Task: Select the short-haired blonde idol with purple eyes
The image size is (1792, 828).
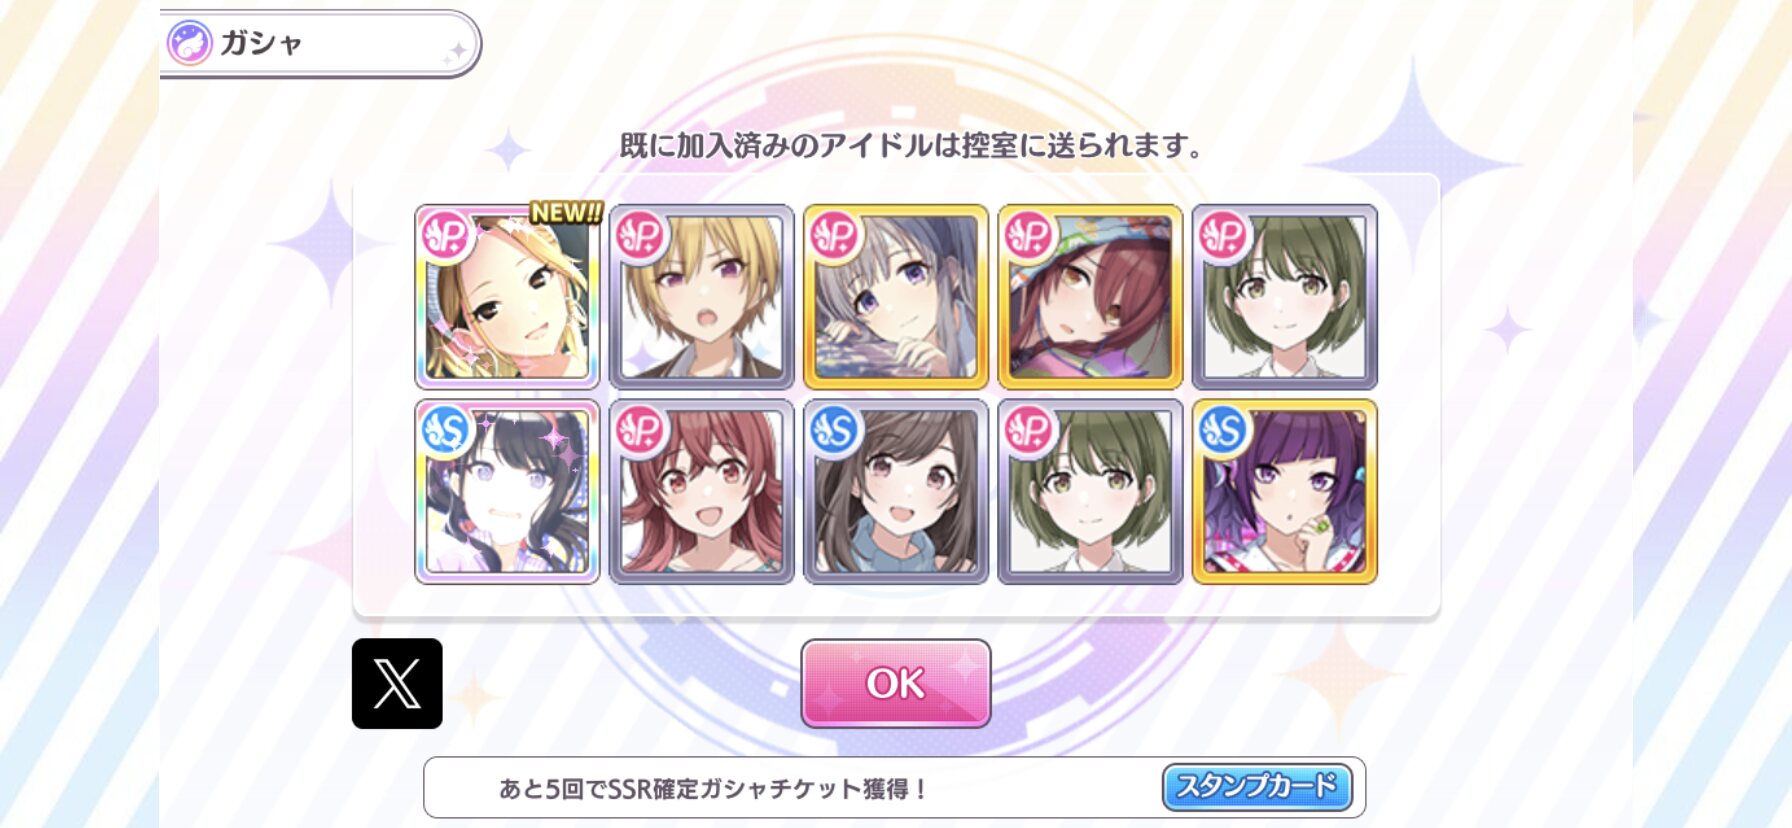Action: 701,297
